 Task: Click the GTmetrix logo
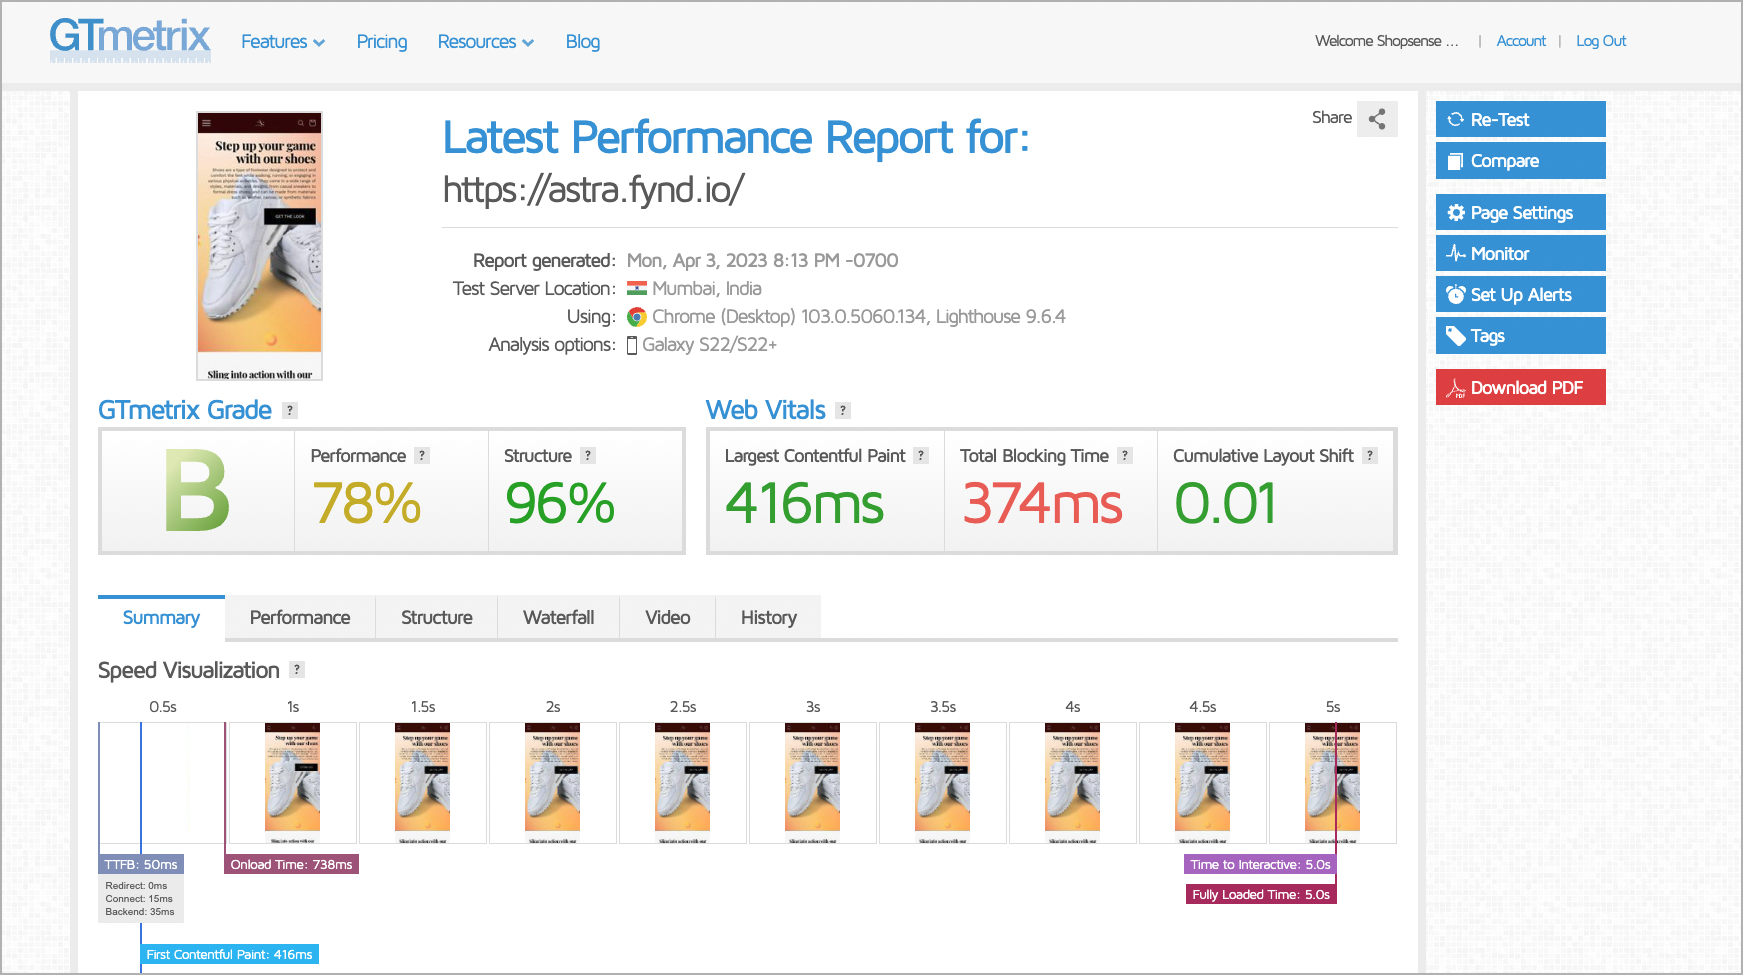tap(130, 40)
